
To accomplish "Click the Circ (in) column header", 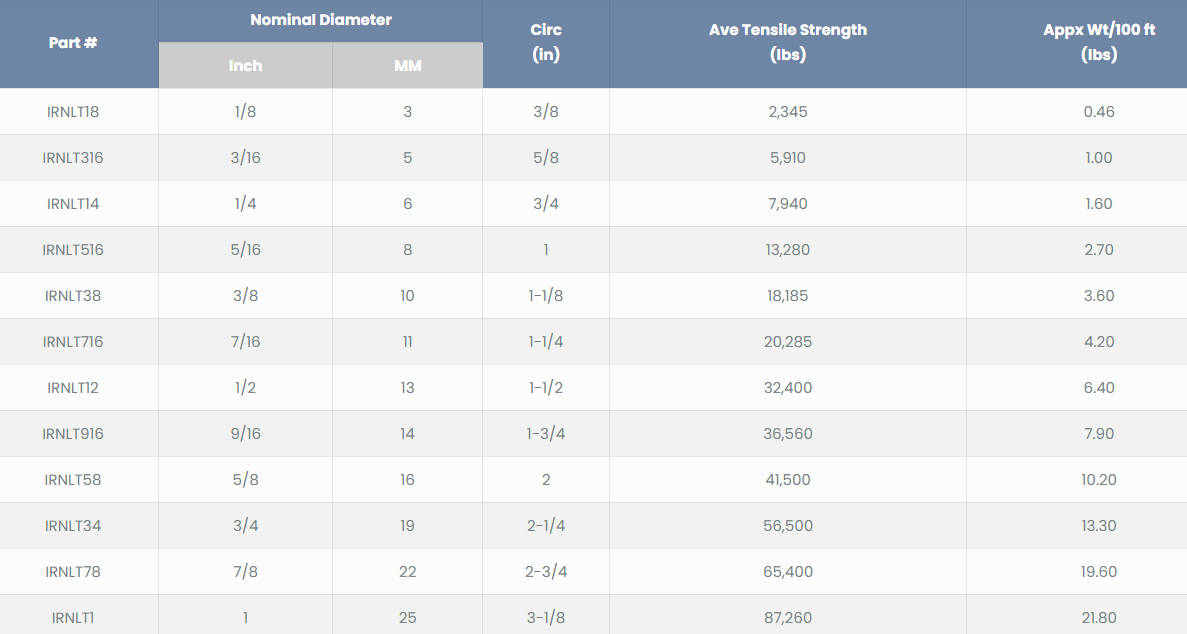I will point(545,43).
